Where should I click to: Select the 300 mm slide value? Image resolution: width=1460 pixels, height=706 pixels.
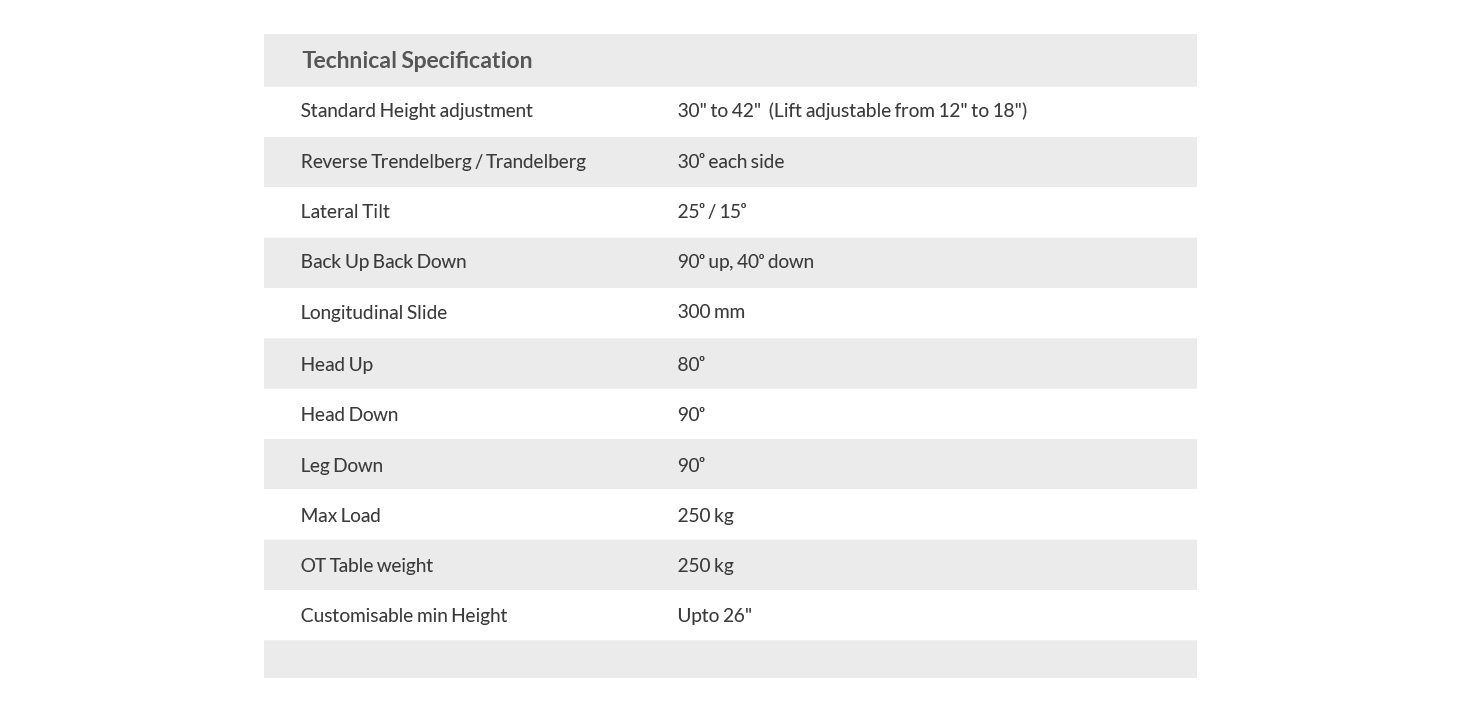point(710,311)
